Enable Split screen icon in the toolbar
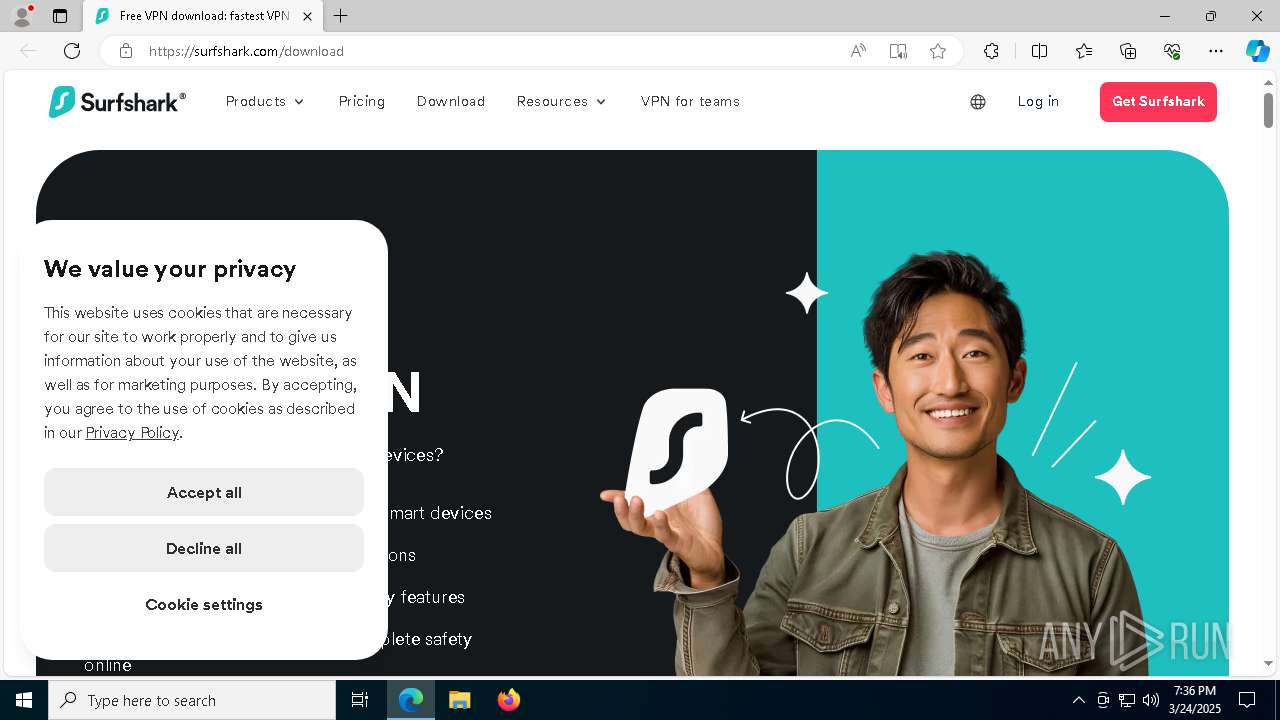This screenshot has height=720, width=1280. click(x=1039, y=51)
